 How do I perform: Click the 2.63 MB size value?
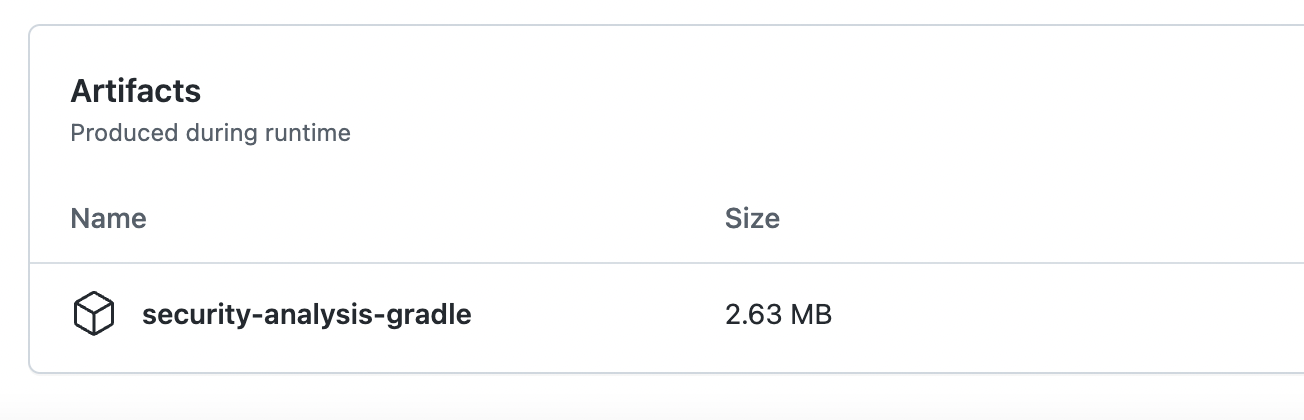(778, 315)
